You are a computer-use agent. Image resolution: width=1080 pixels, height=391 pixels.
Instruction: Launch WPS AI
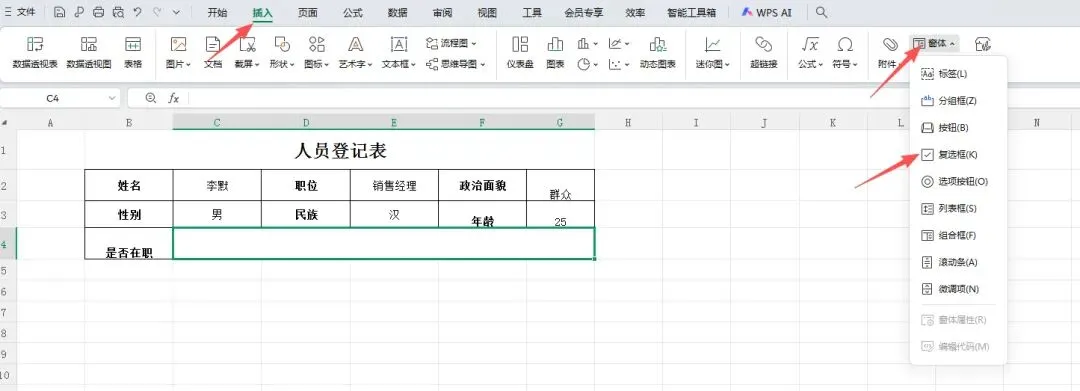(x=767, y=12)
